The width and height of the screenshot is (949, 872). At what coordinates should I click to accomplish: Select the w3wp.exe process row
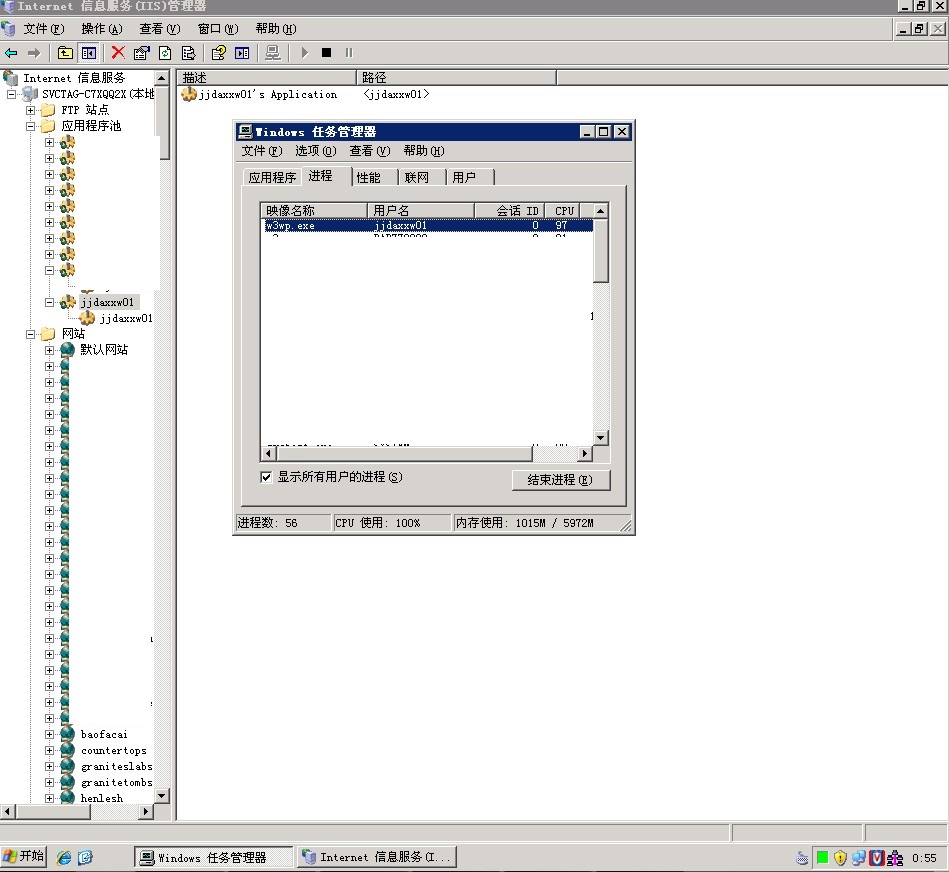(x=428, y=226)
